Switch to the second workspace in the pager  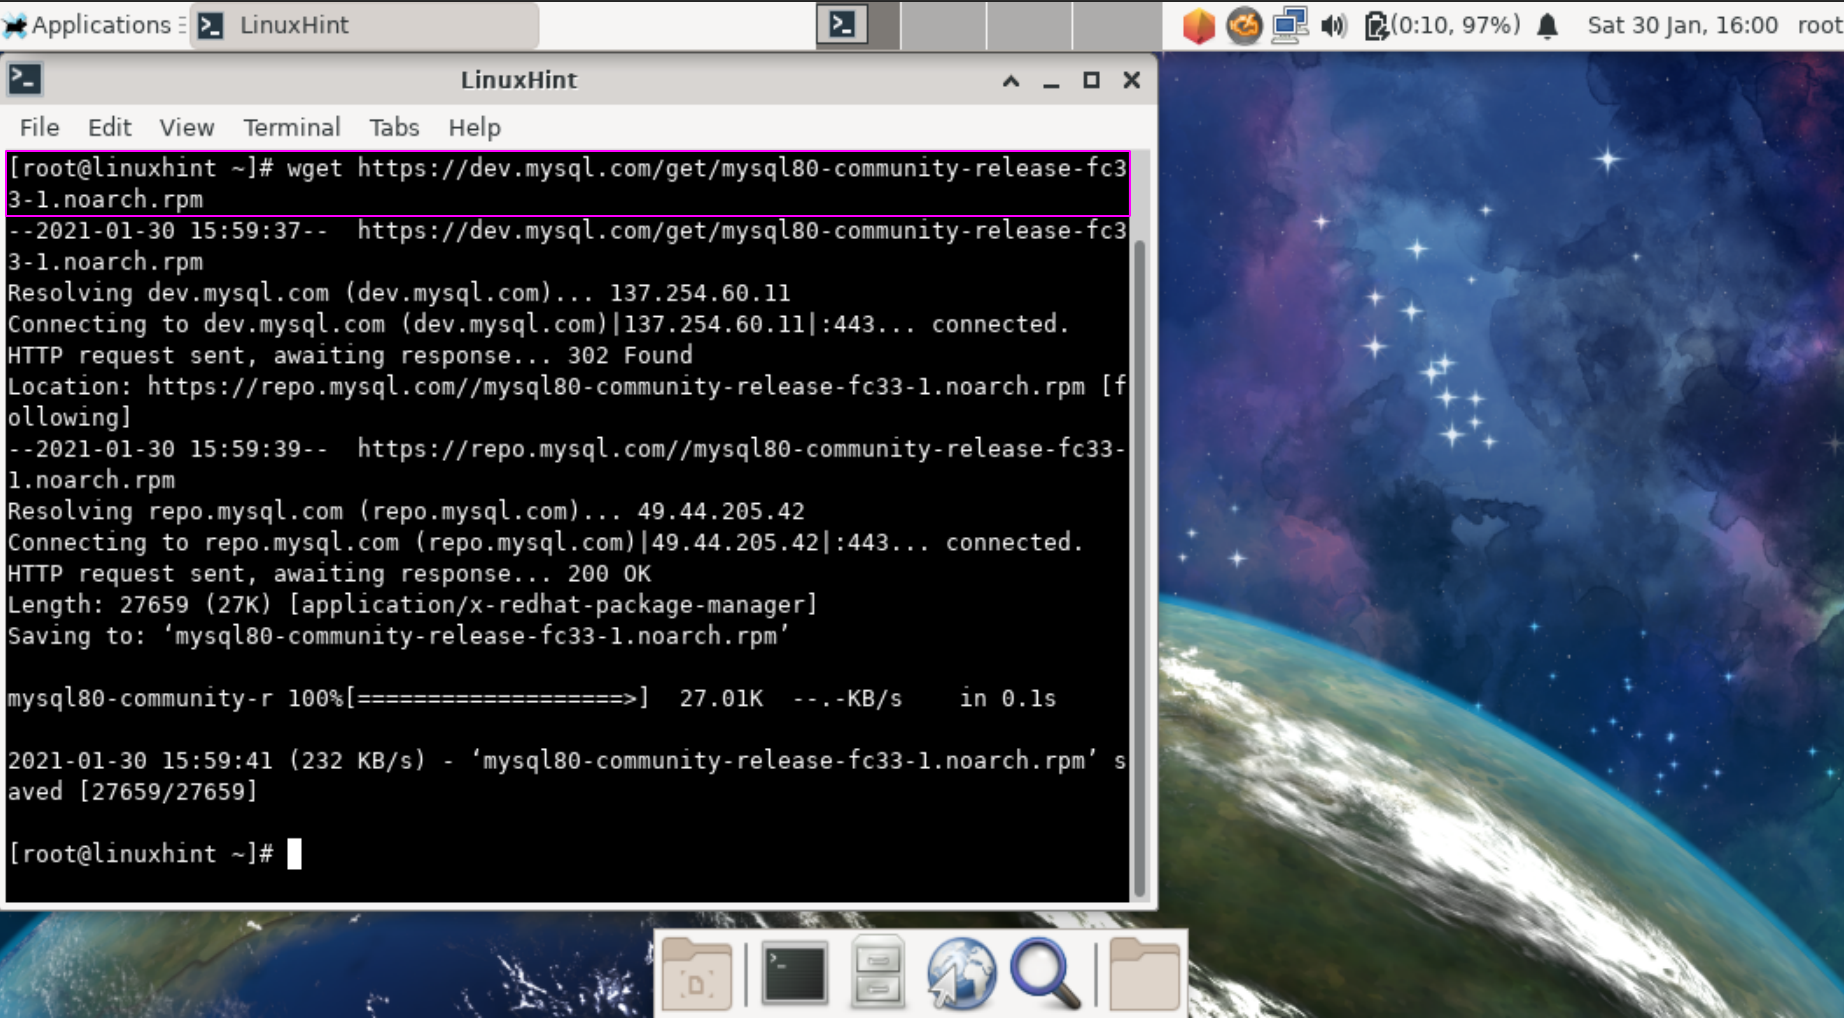click(943, 25)
